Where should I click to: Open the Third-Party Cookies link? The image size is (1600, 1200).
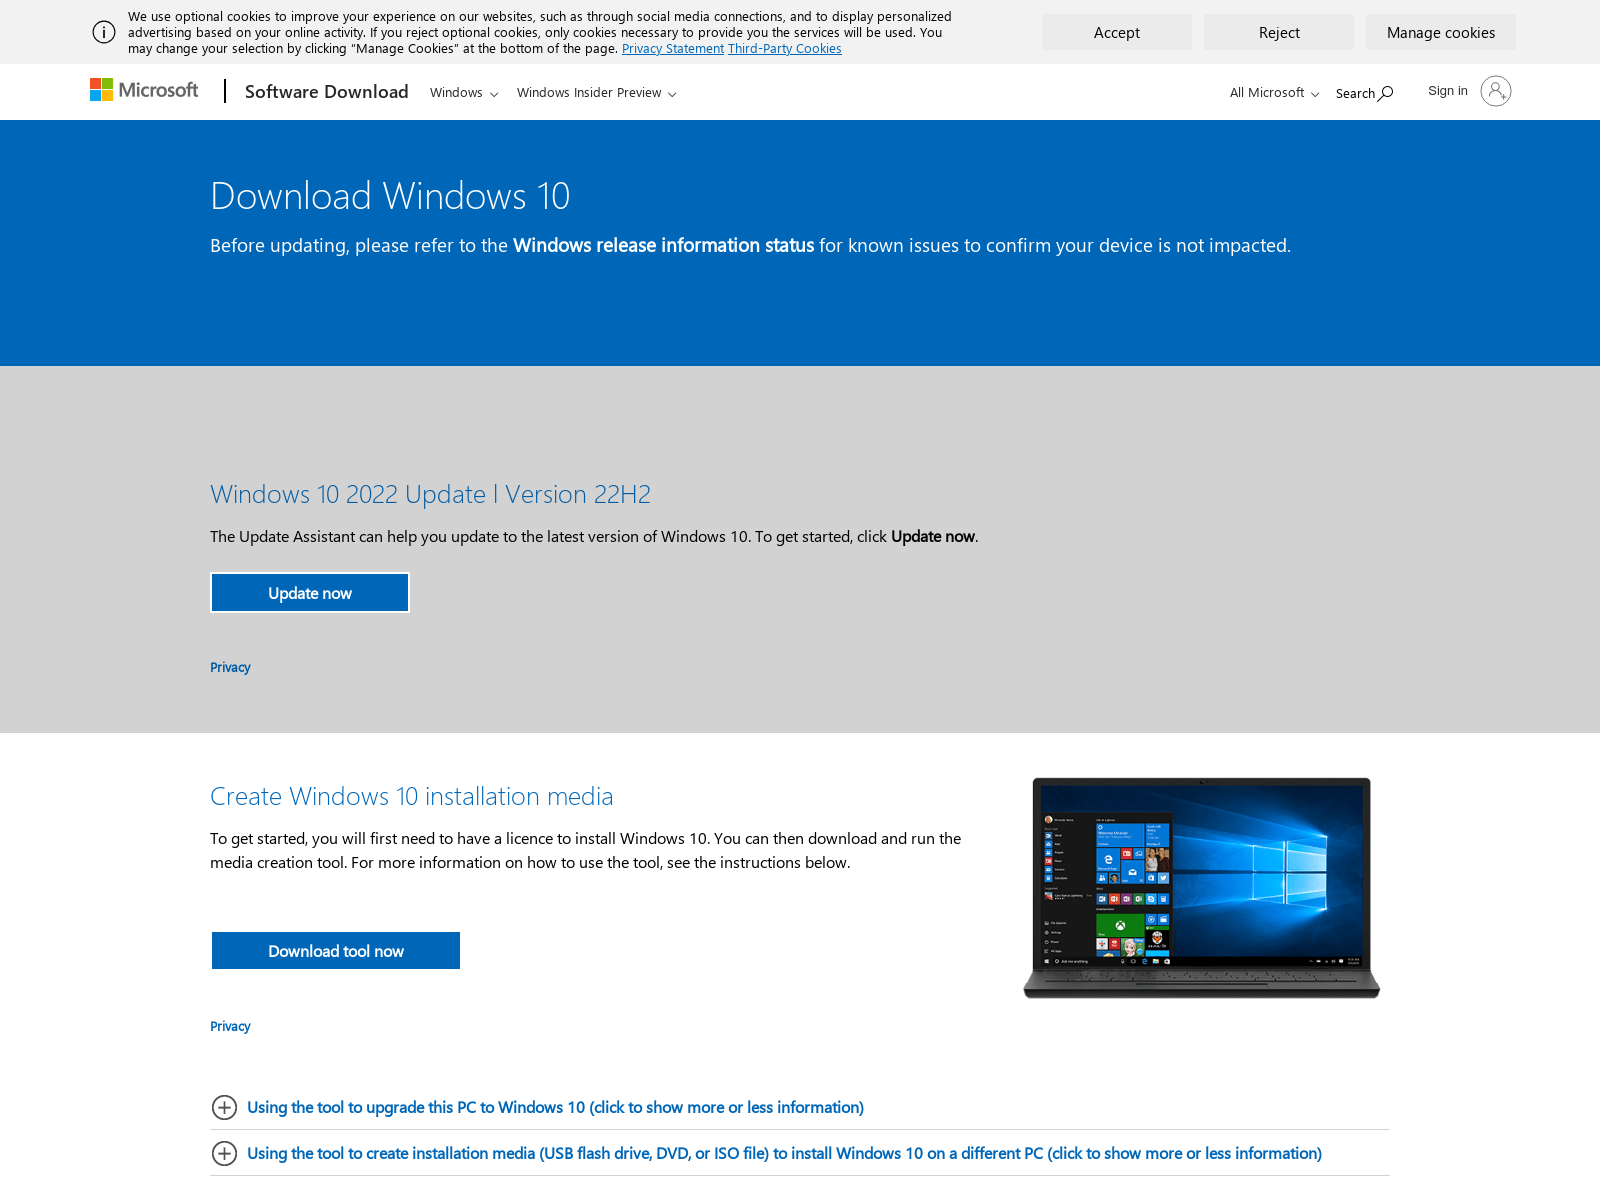[785, 48]
